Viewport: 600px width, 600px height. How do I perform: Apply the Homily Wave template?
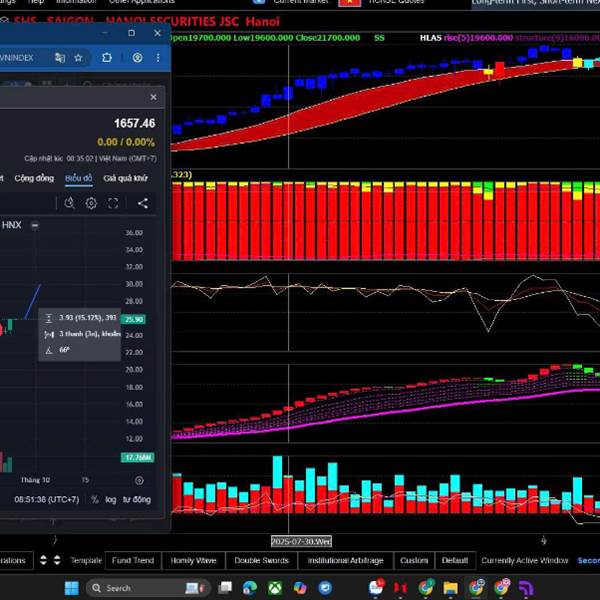pyautogui.click(x=193, y=561)
